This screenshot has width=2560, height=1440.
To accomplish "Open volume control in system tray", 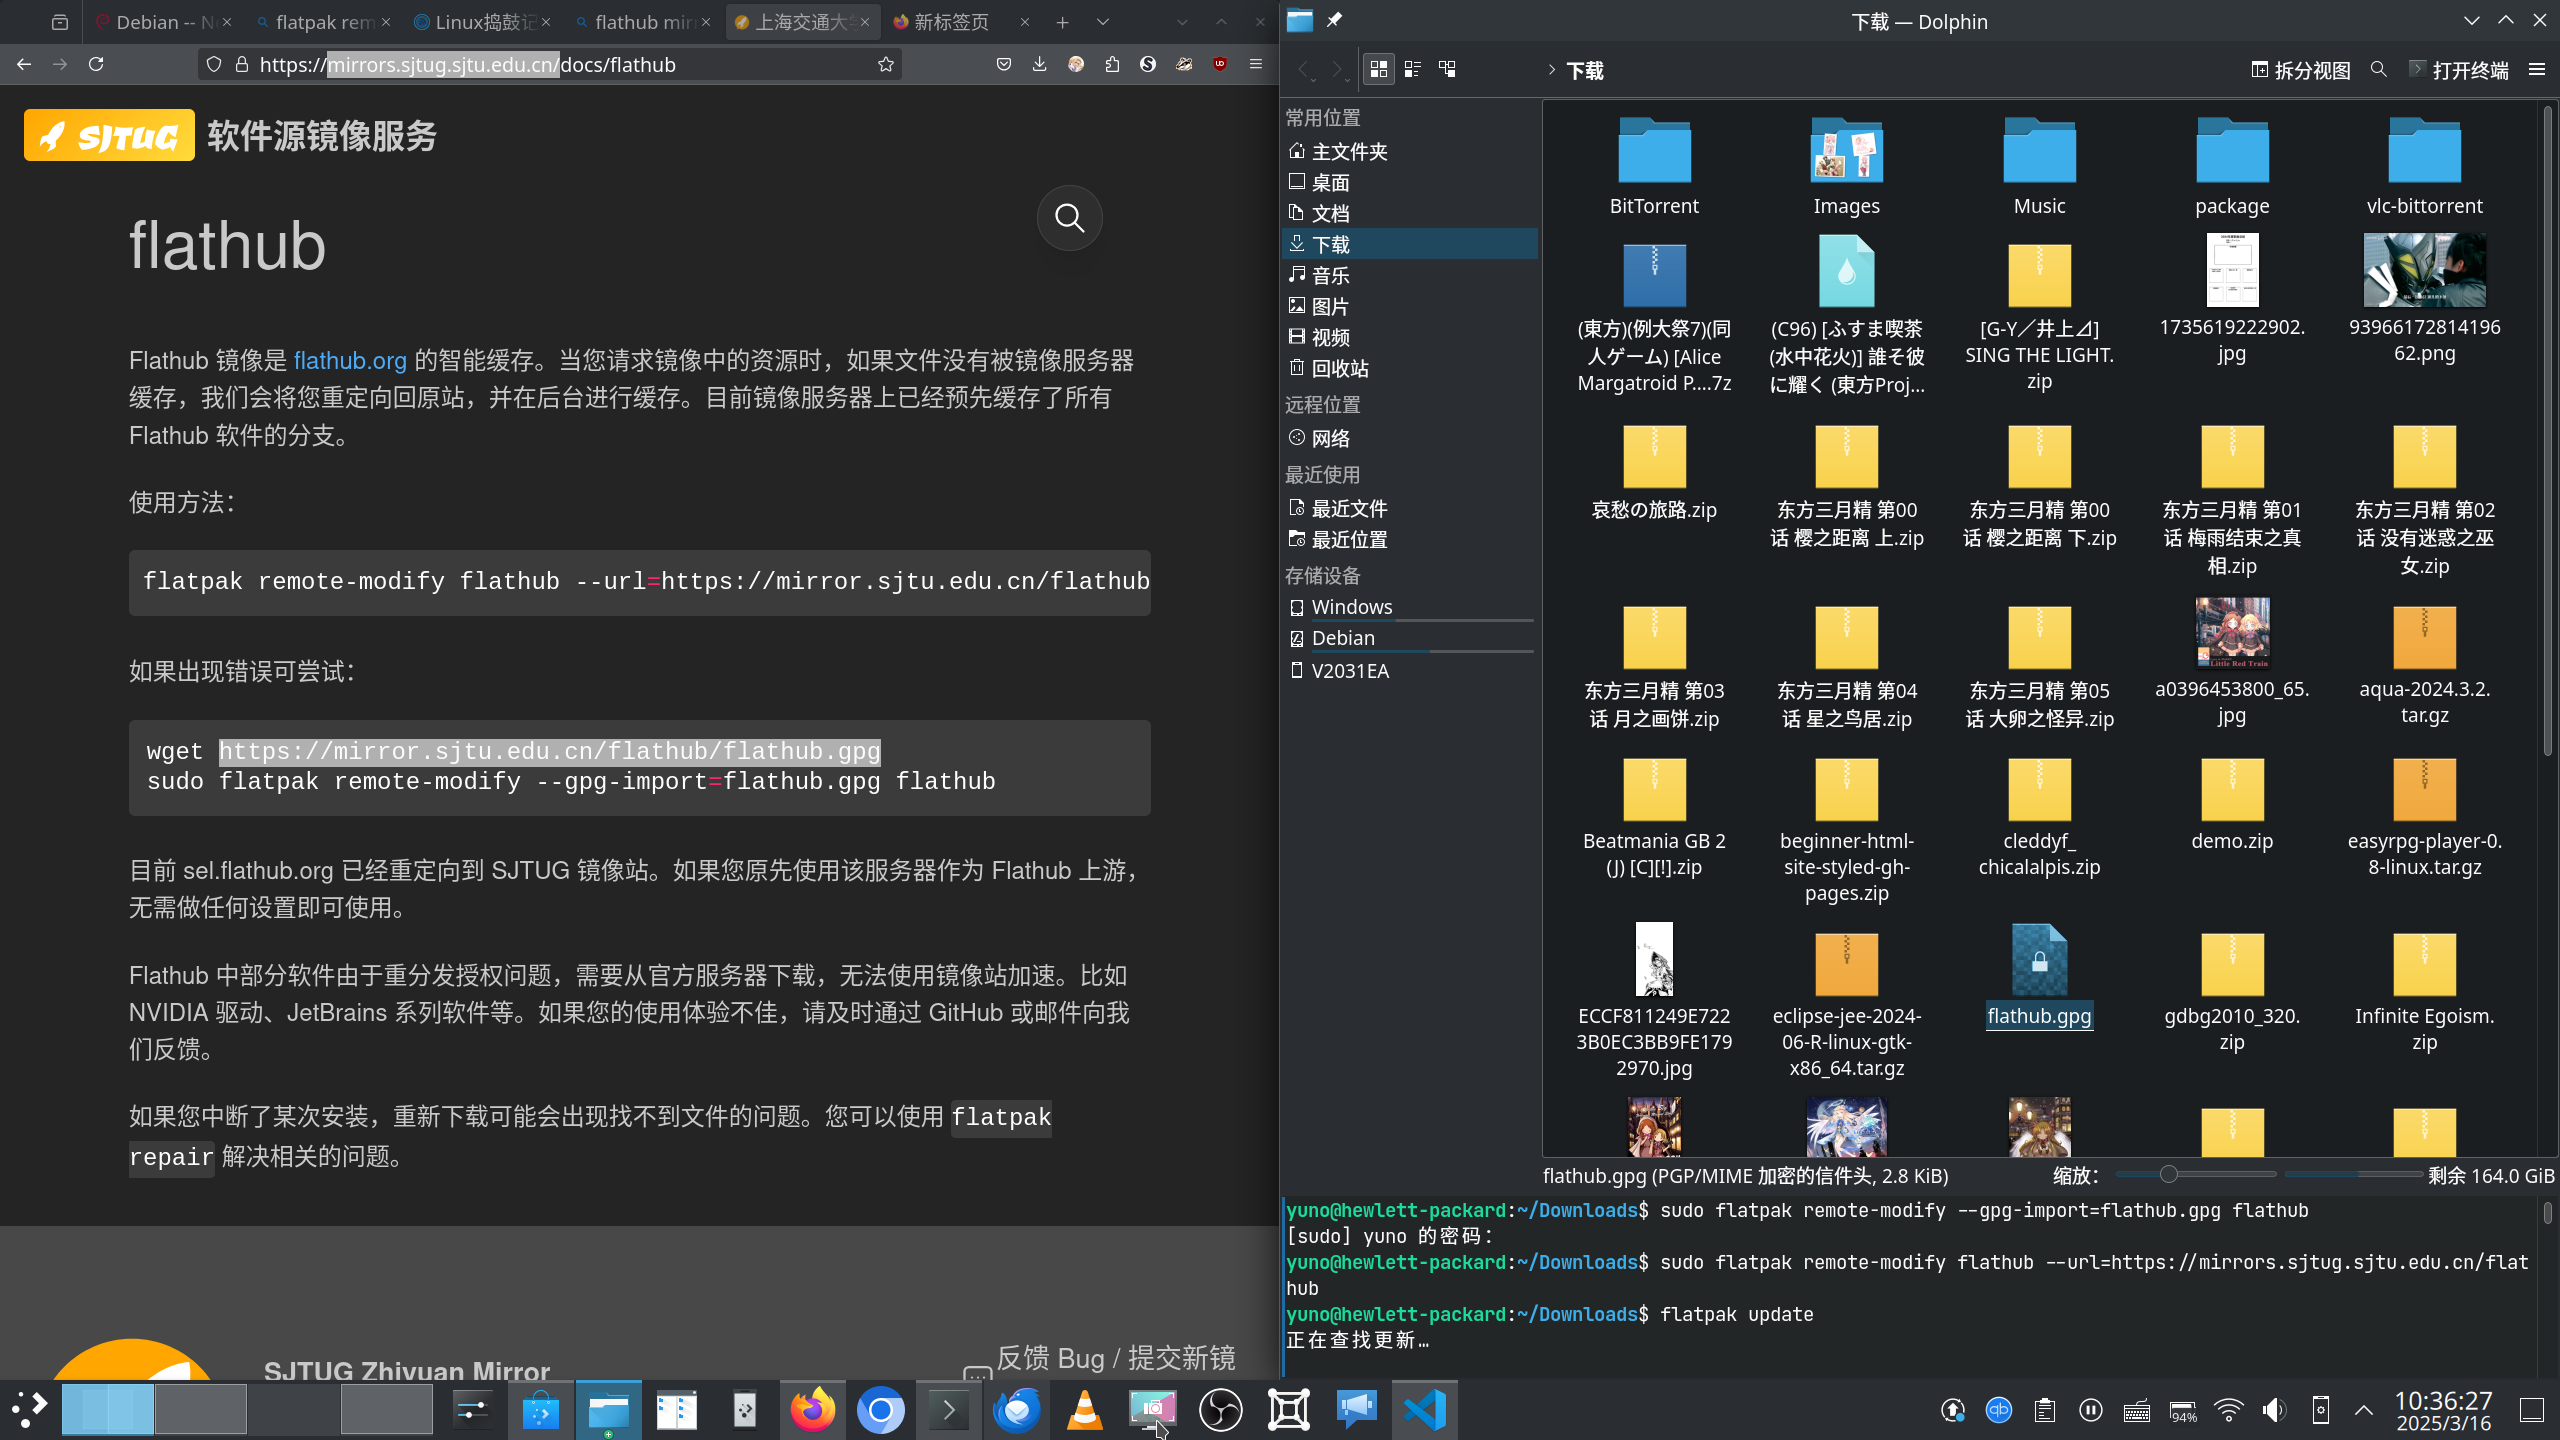I will pos(2274,1410).
